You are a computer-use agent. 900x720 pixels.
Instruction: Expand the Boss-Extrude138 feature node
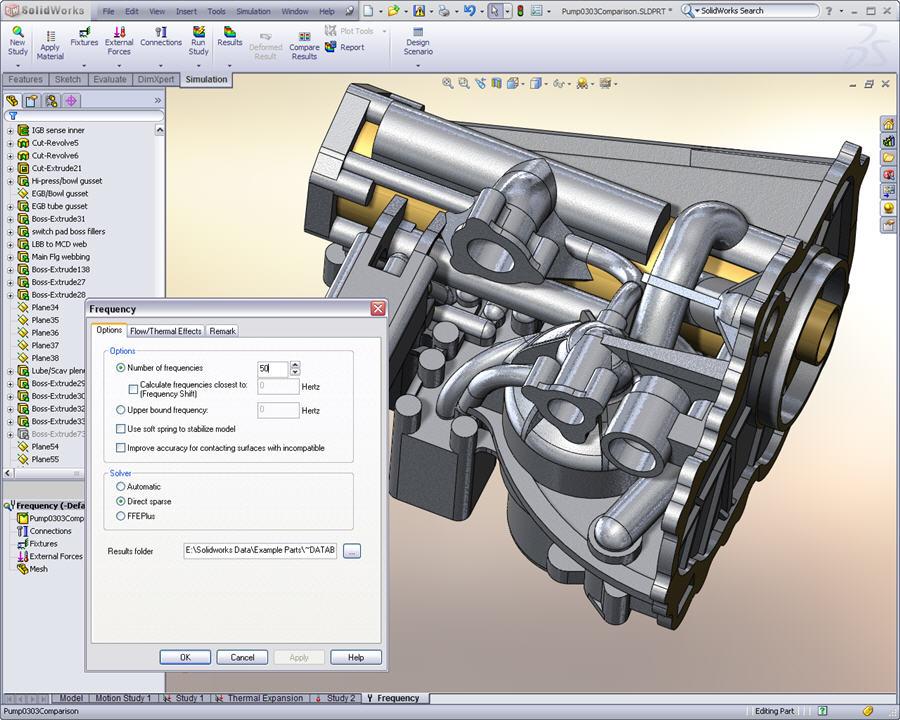(x=10, y=269)
